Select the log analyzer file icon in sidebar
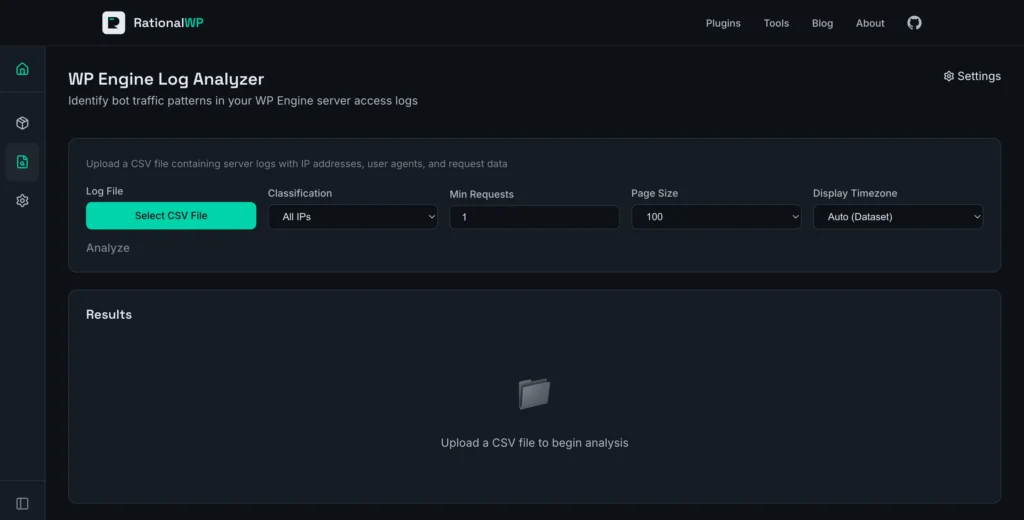Screen dimensions: 1024x520 tap(22, 161)
